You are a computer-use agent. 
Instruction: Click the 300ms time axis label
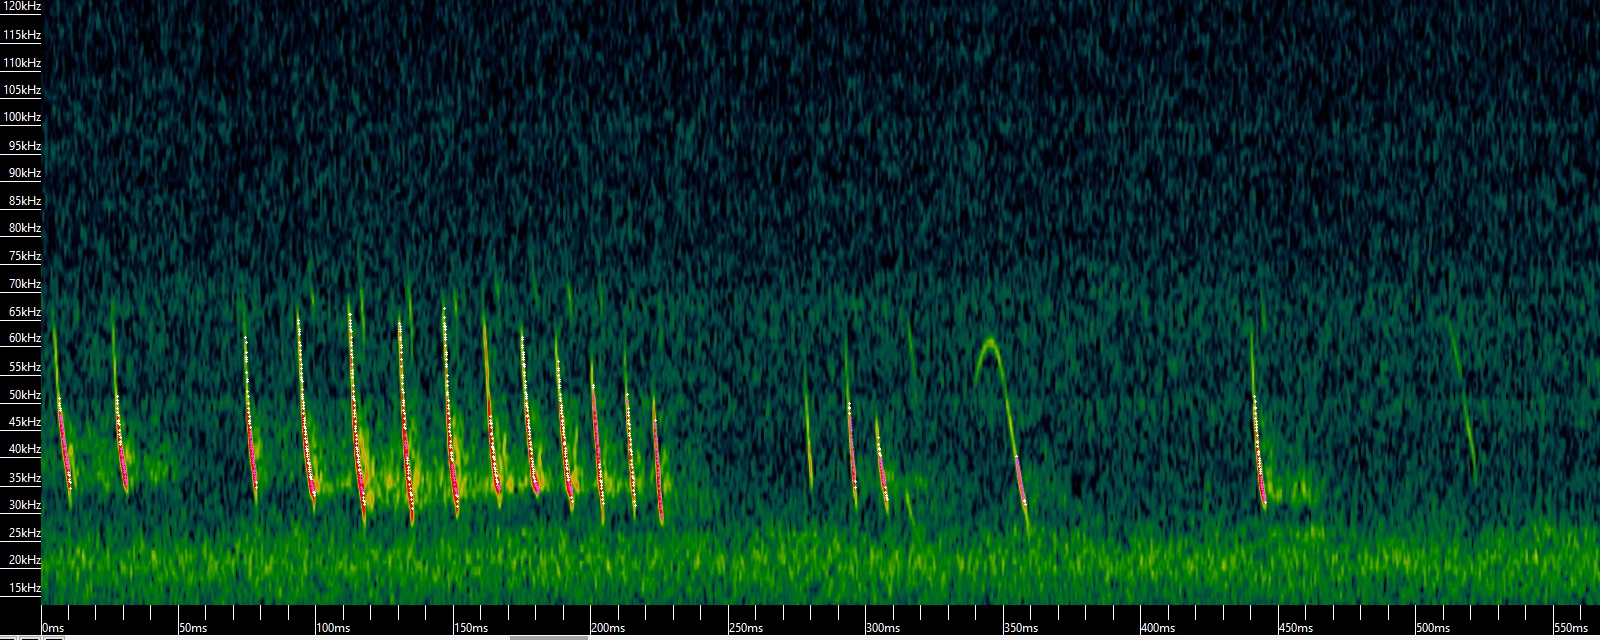(882, 628)
